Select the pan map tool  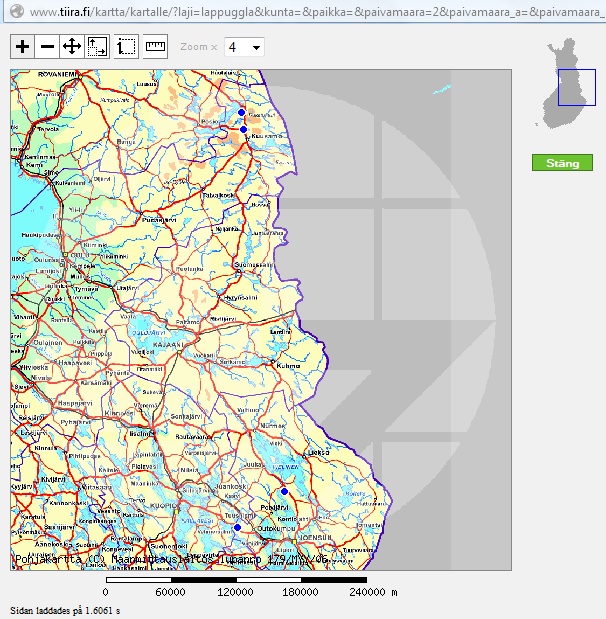(72, 47)
